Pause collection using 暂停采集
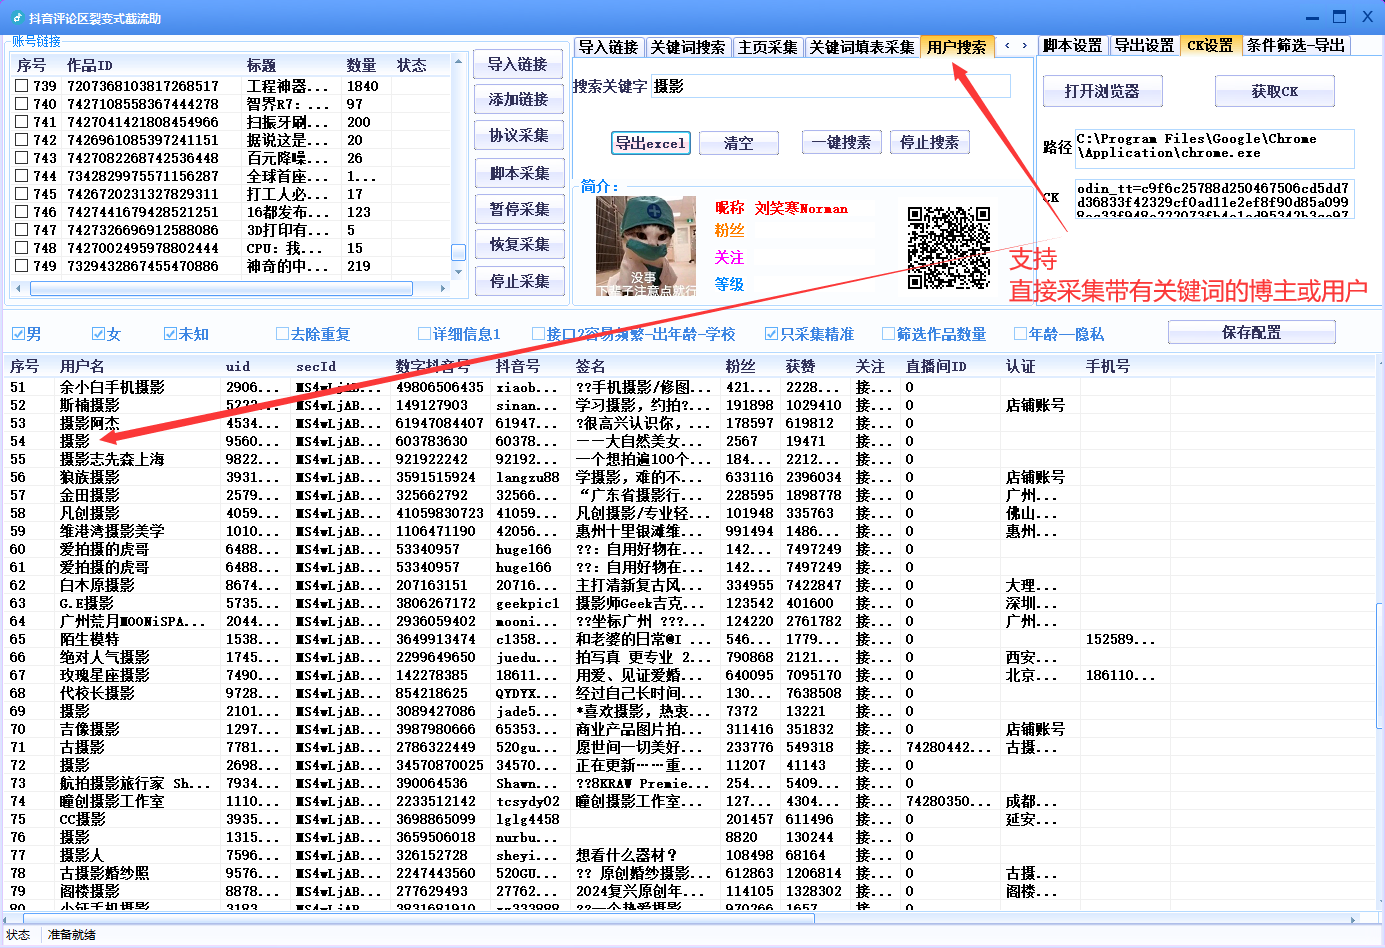The image size is (1385, 948). click(x=519, y=208)
